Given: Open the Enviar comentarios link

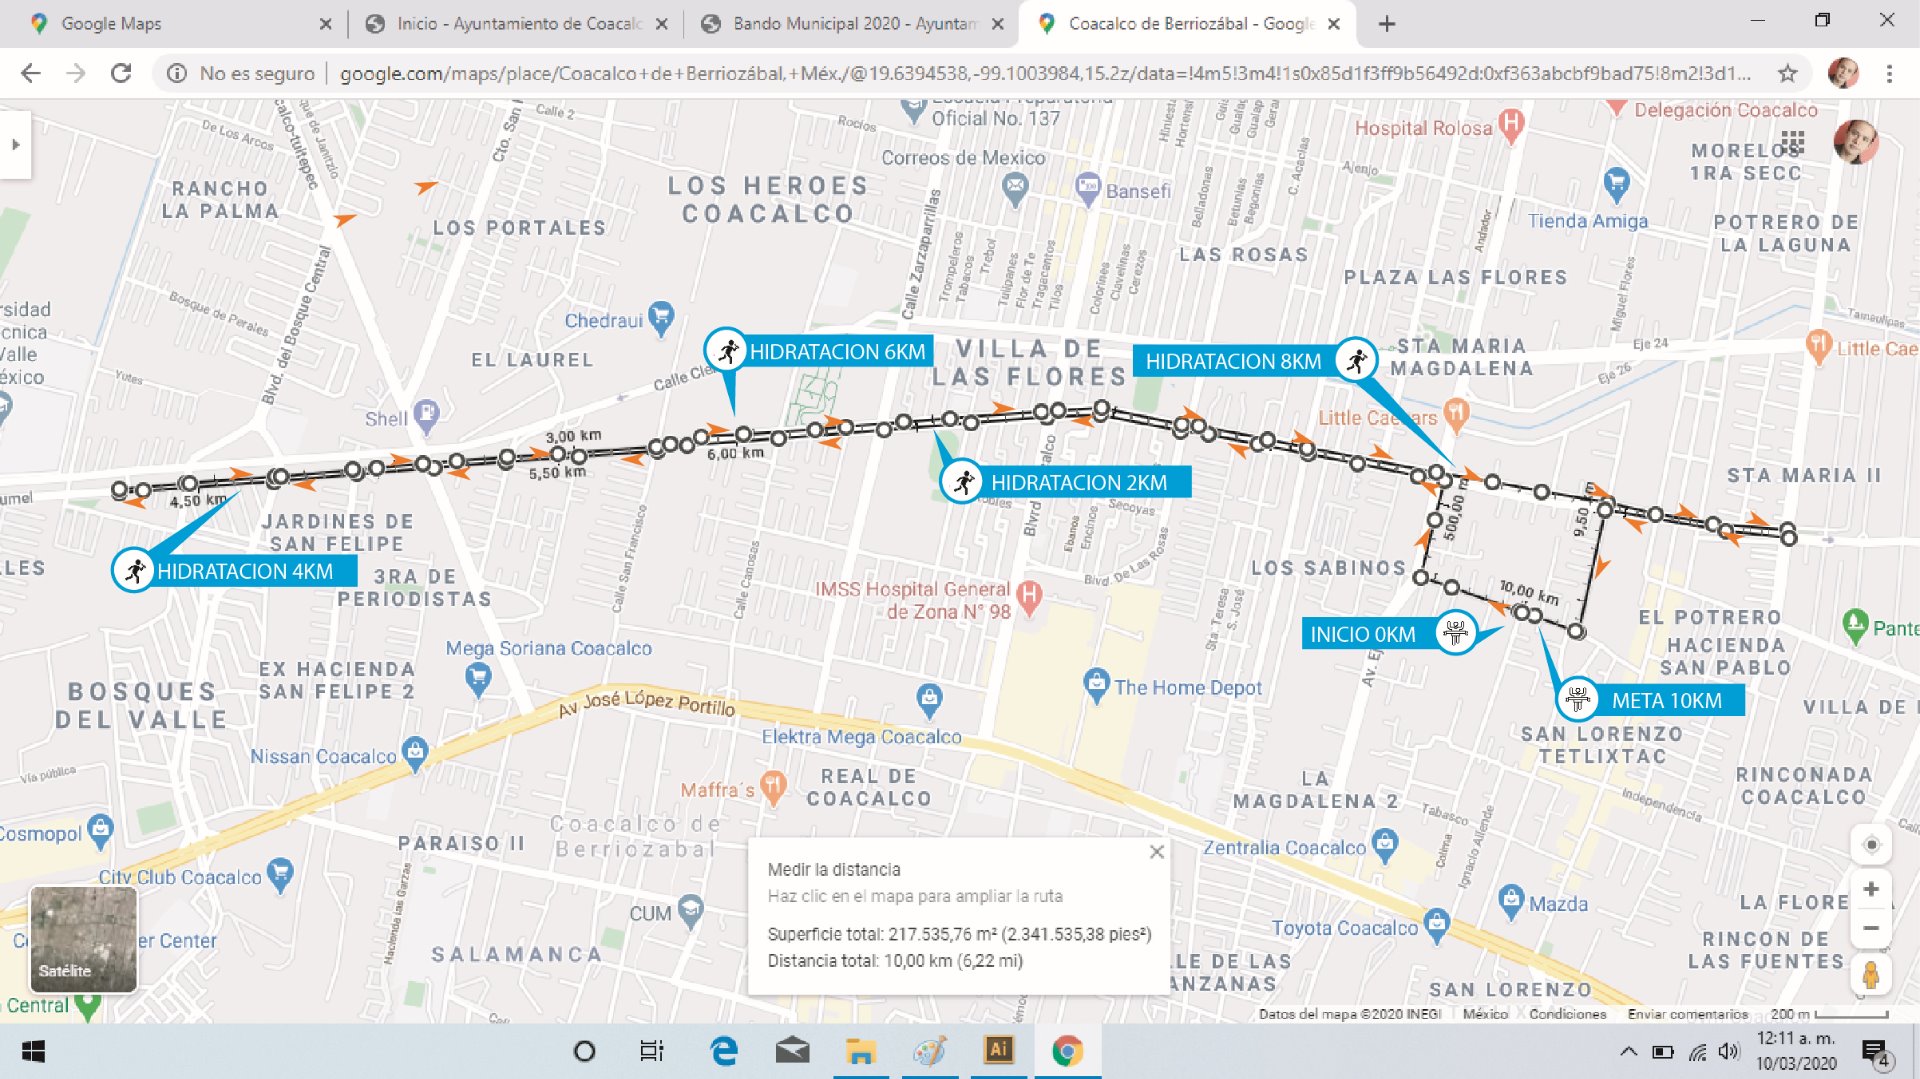Looking at the screenshot, I should (x=1687, y=1014).
